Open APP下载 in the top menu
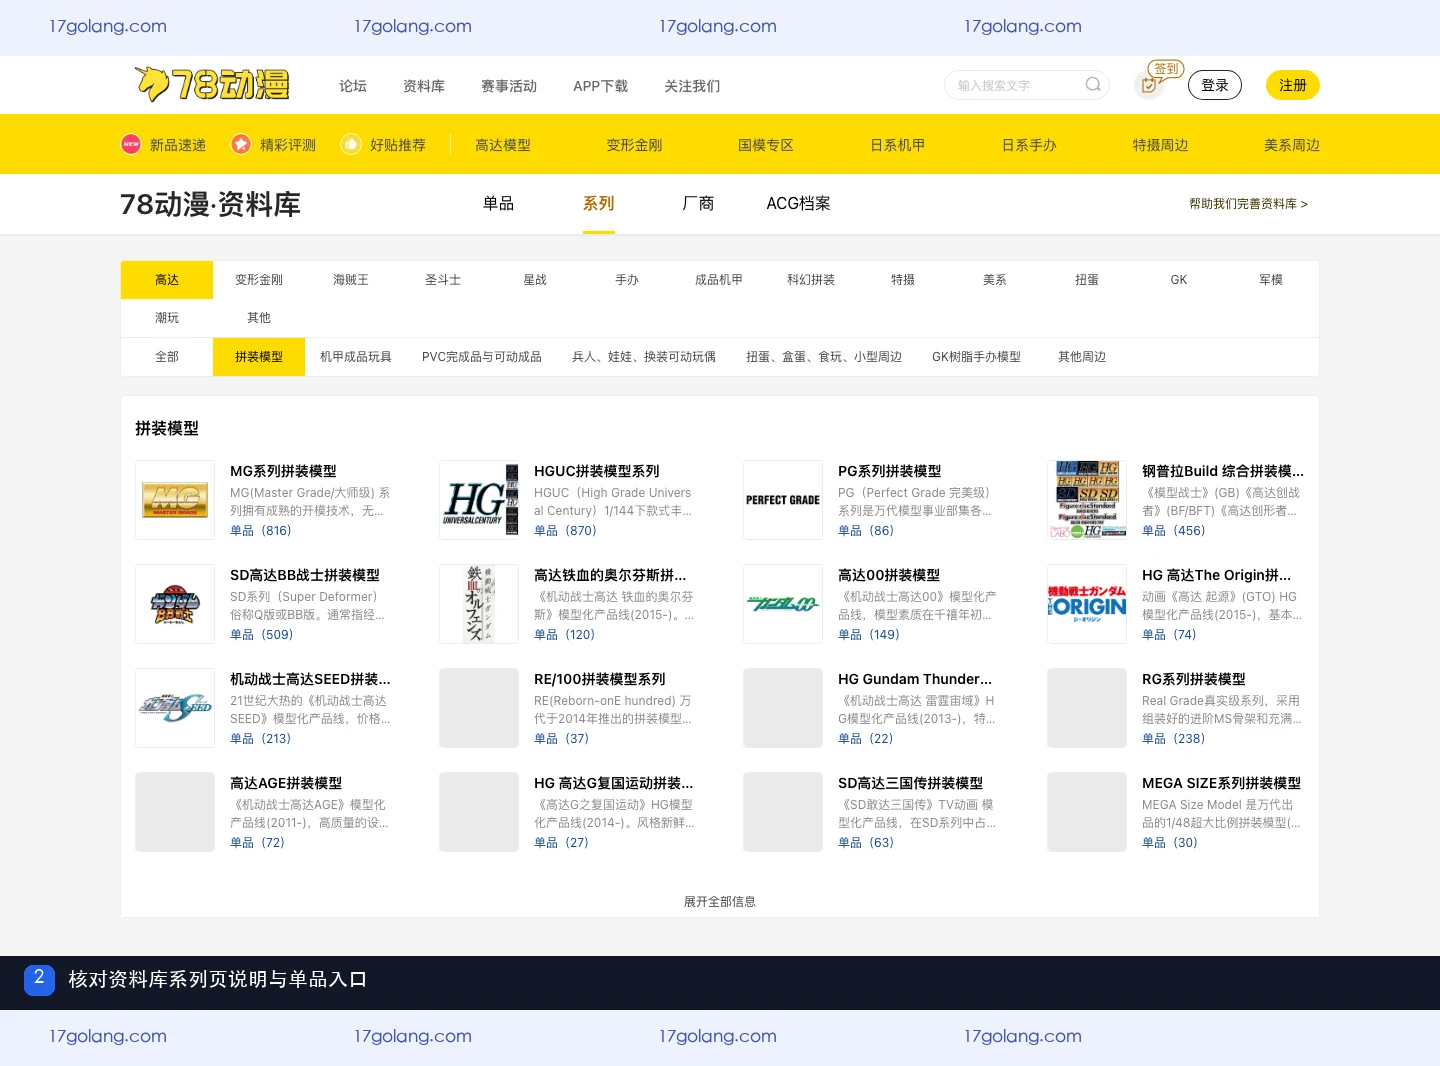Viewport: 1440px width, 1066px height. coord(600,86)
